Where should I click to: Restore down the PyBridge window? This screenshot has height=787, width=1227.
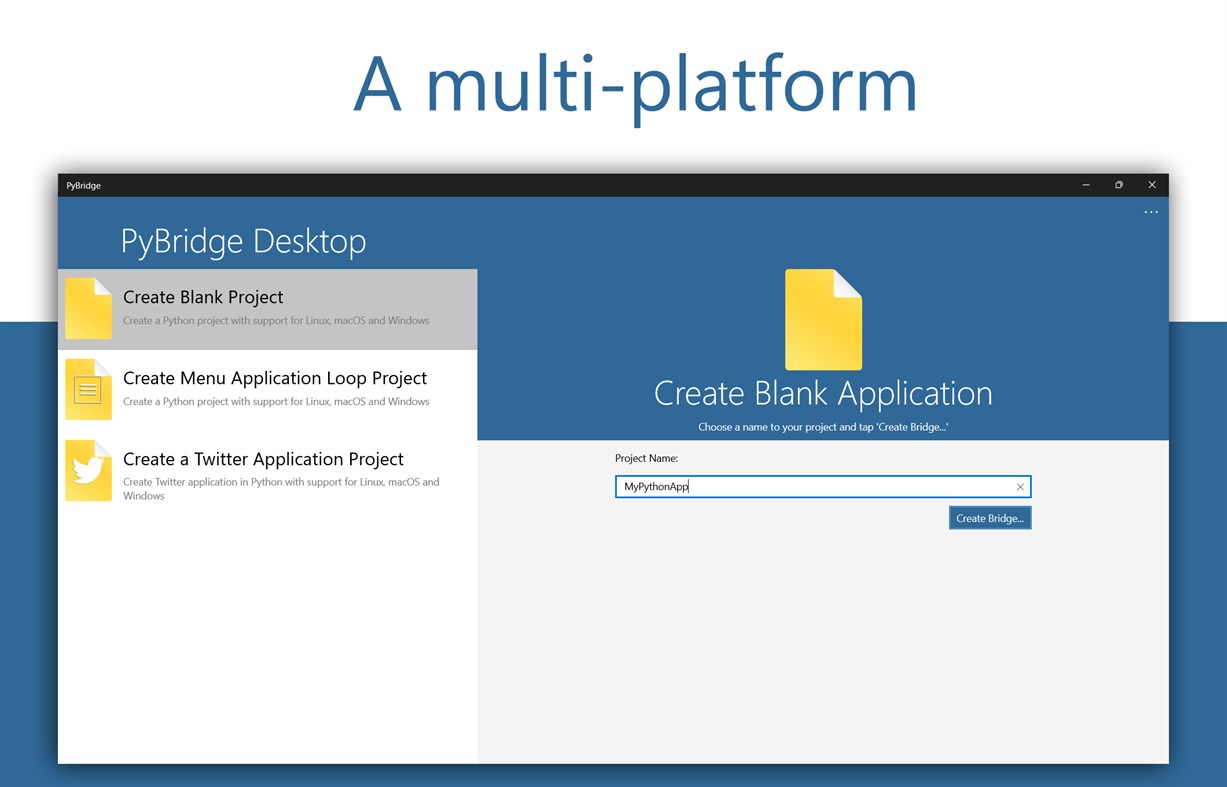tap(1119, 185)
